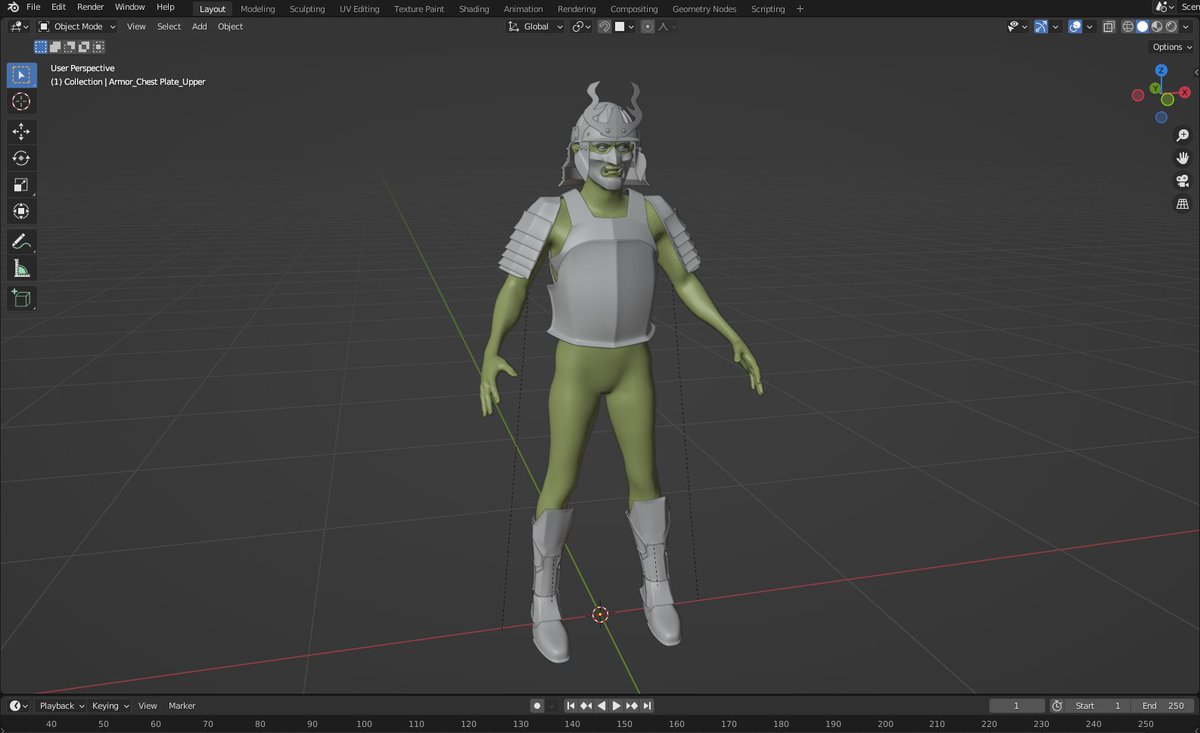
Task: Switch to rendered shading
Action: (x=1171, y=27)
